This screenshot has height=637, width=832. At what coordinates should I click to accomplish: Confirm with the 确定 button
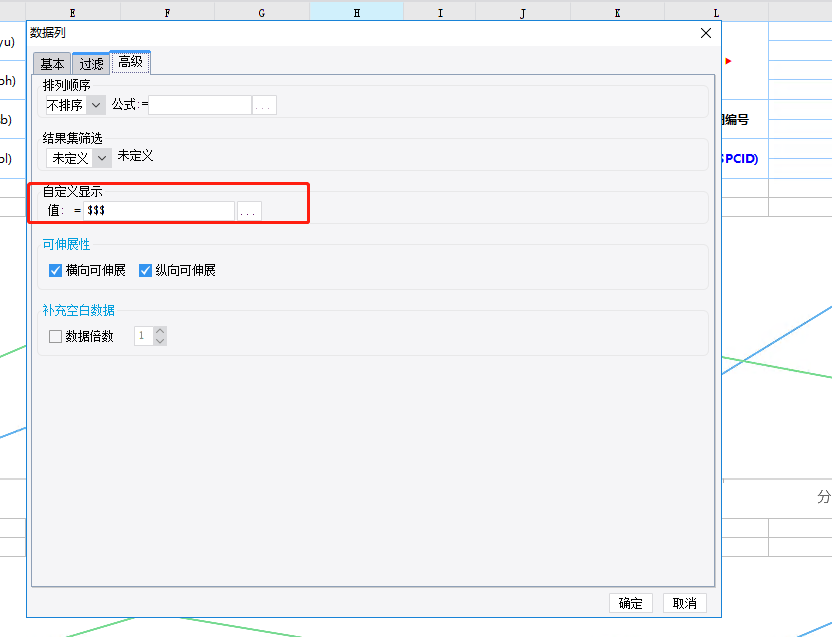630,604
